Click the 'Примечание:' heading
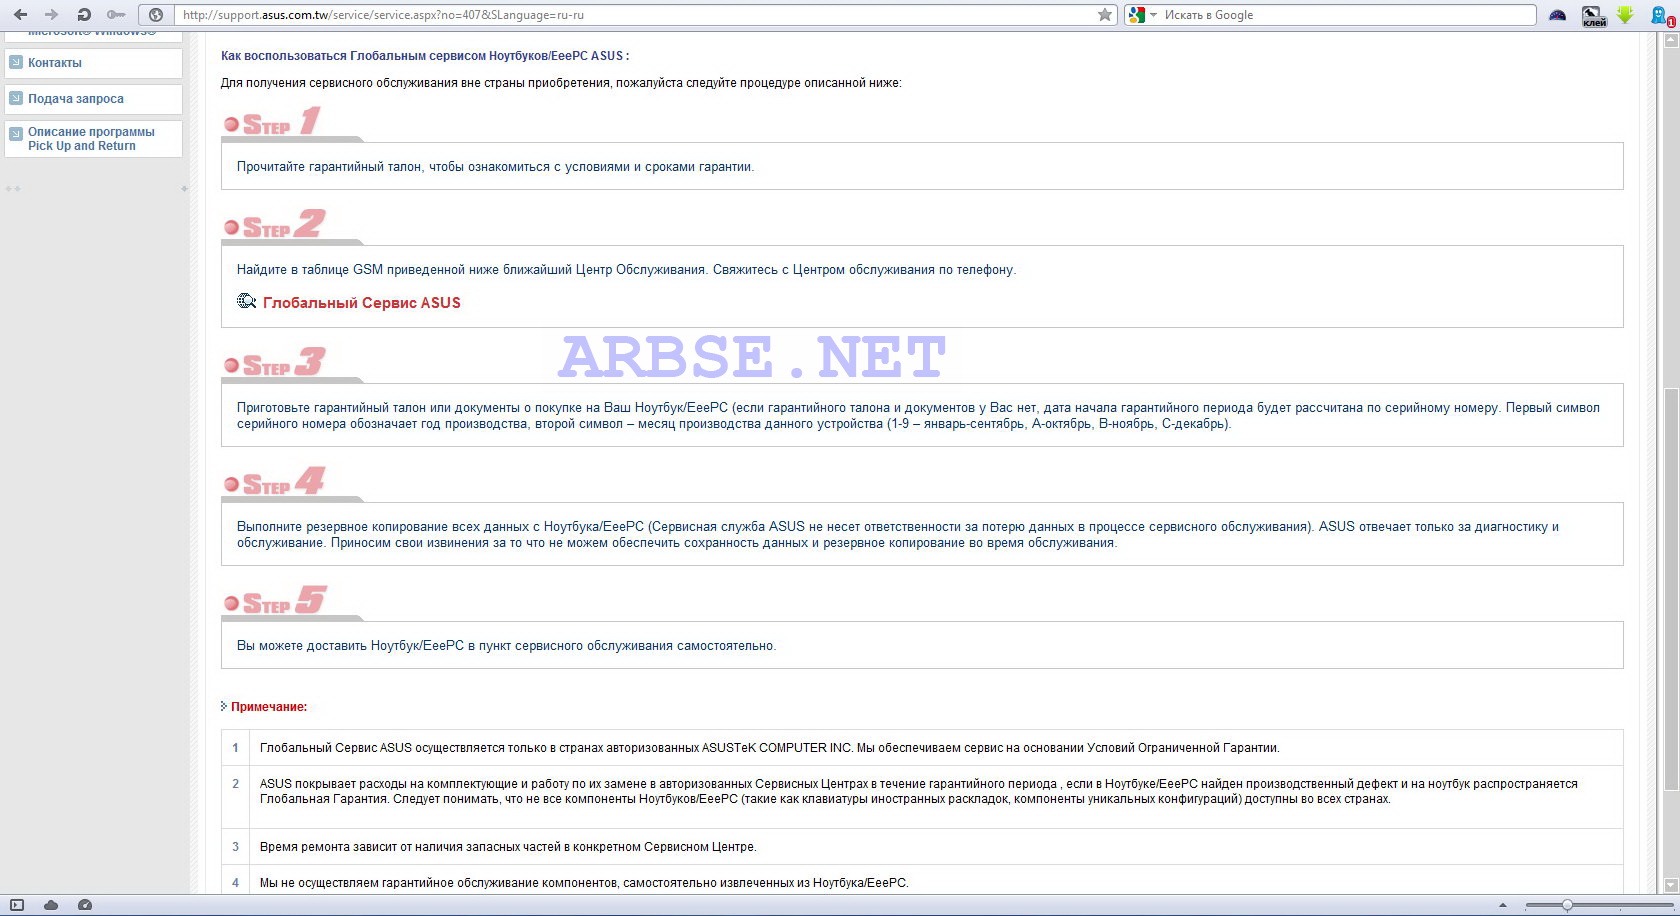Image resolution: width=1680 pixels, height=916 pixels. [x=269, y=707]
